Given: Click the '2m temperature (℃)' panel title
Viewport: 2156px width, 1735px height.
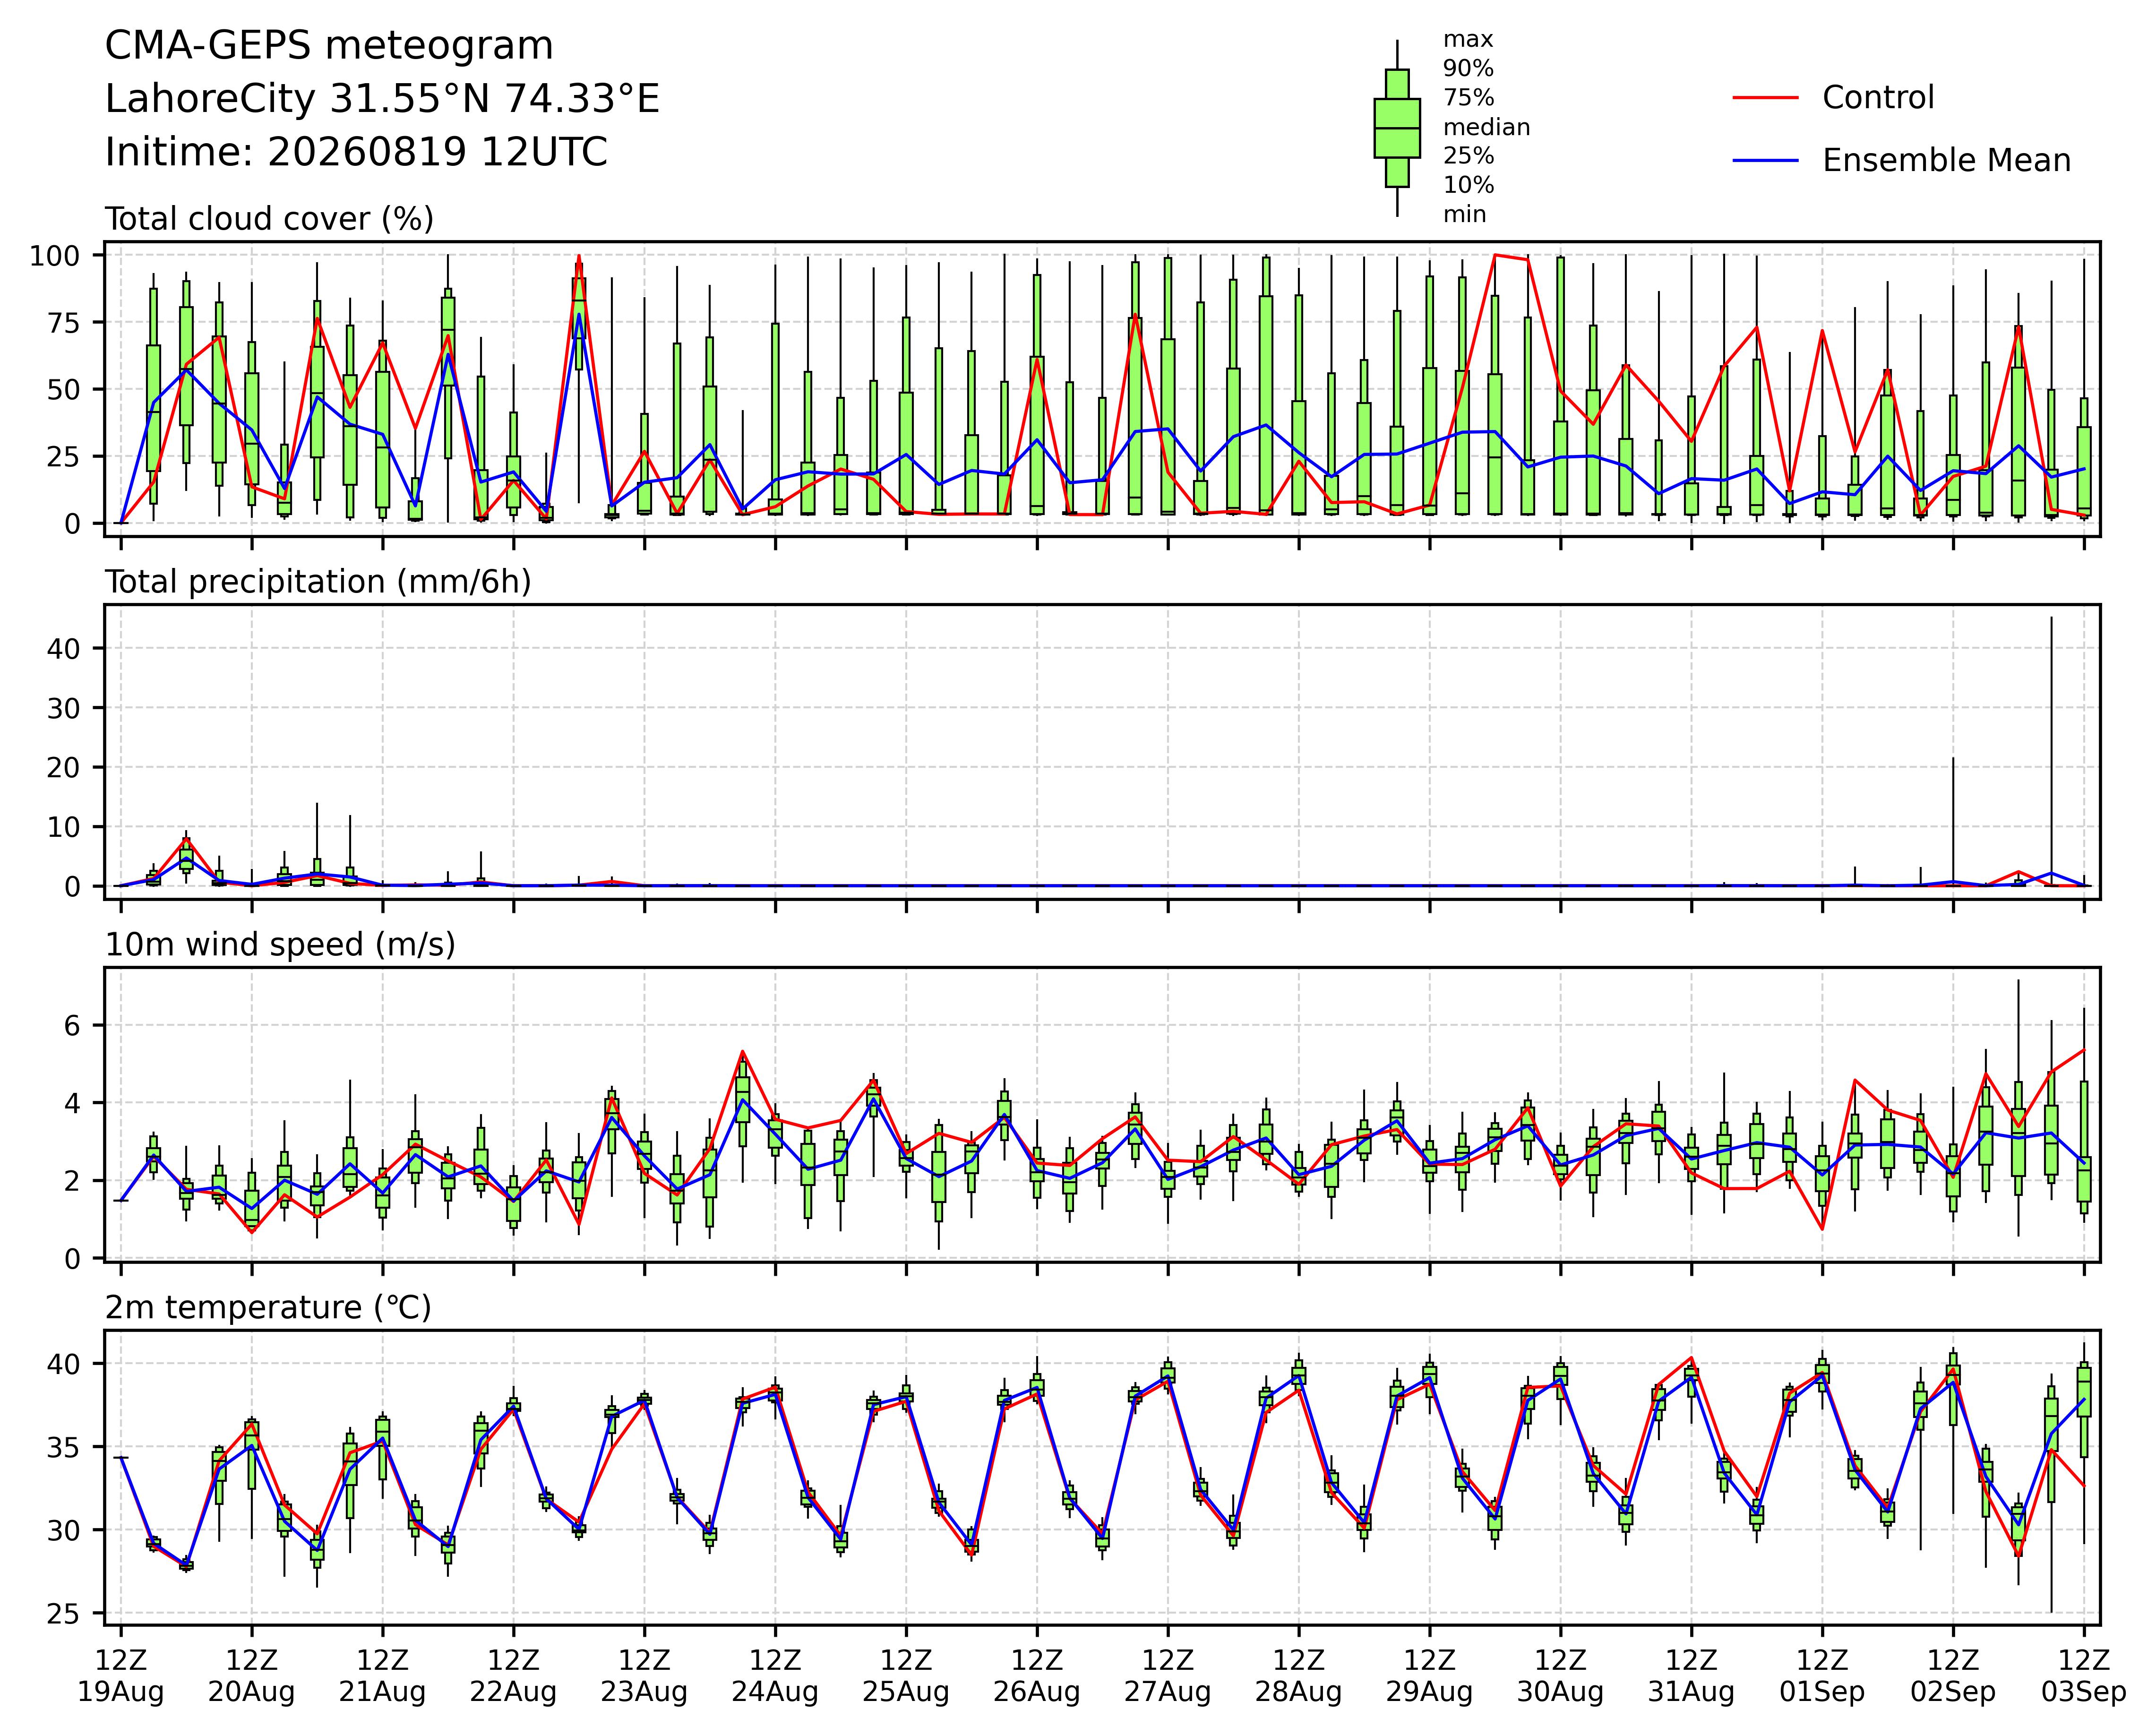Looking at the screenshot, I should pyautogui.click(x=268, y=1308).
